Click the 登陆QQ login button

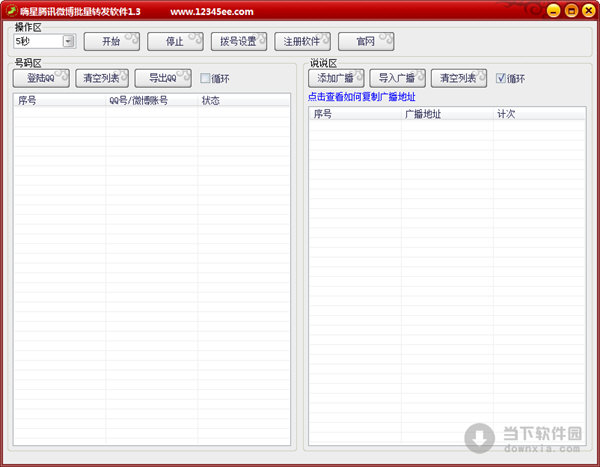click(41, 78)
